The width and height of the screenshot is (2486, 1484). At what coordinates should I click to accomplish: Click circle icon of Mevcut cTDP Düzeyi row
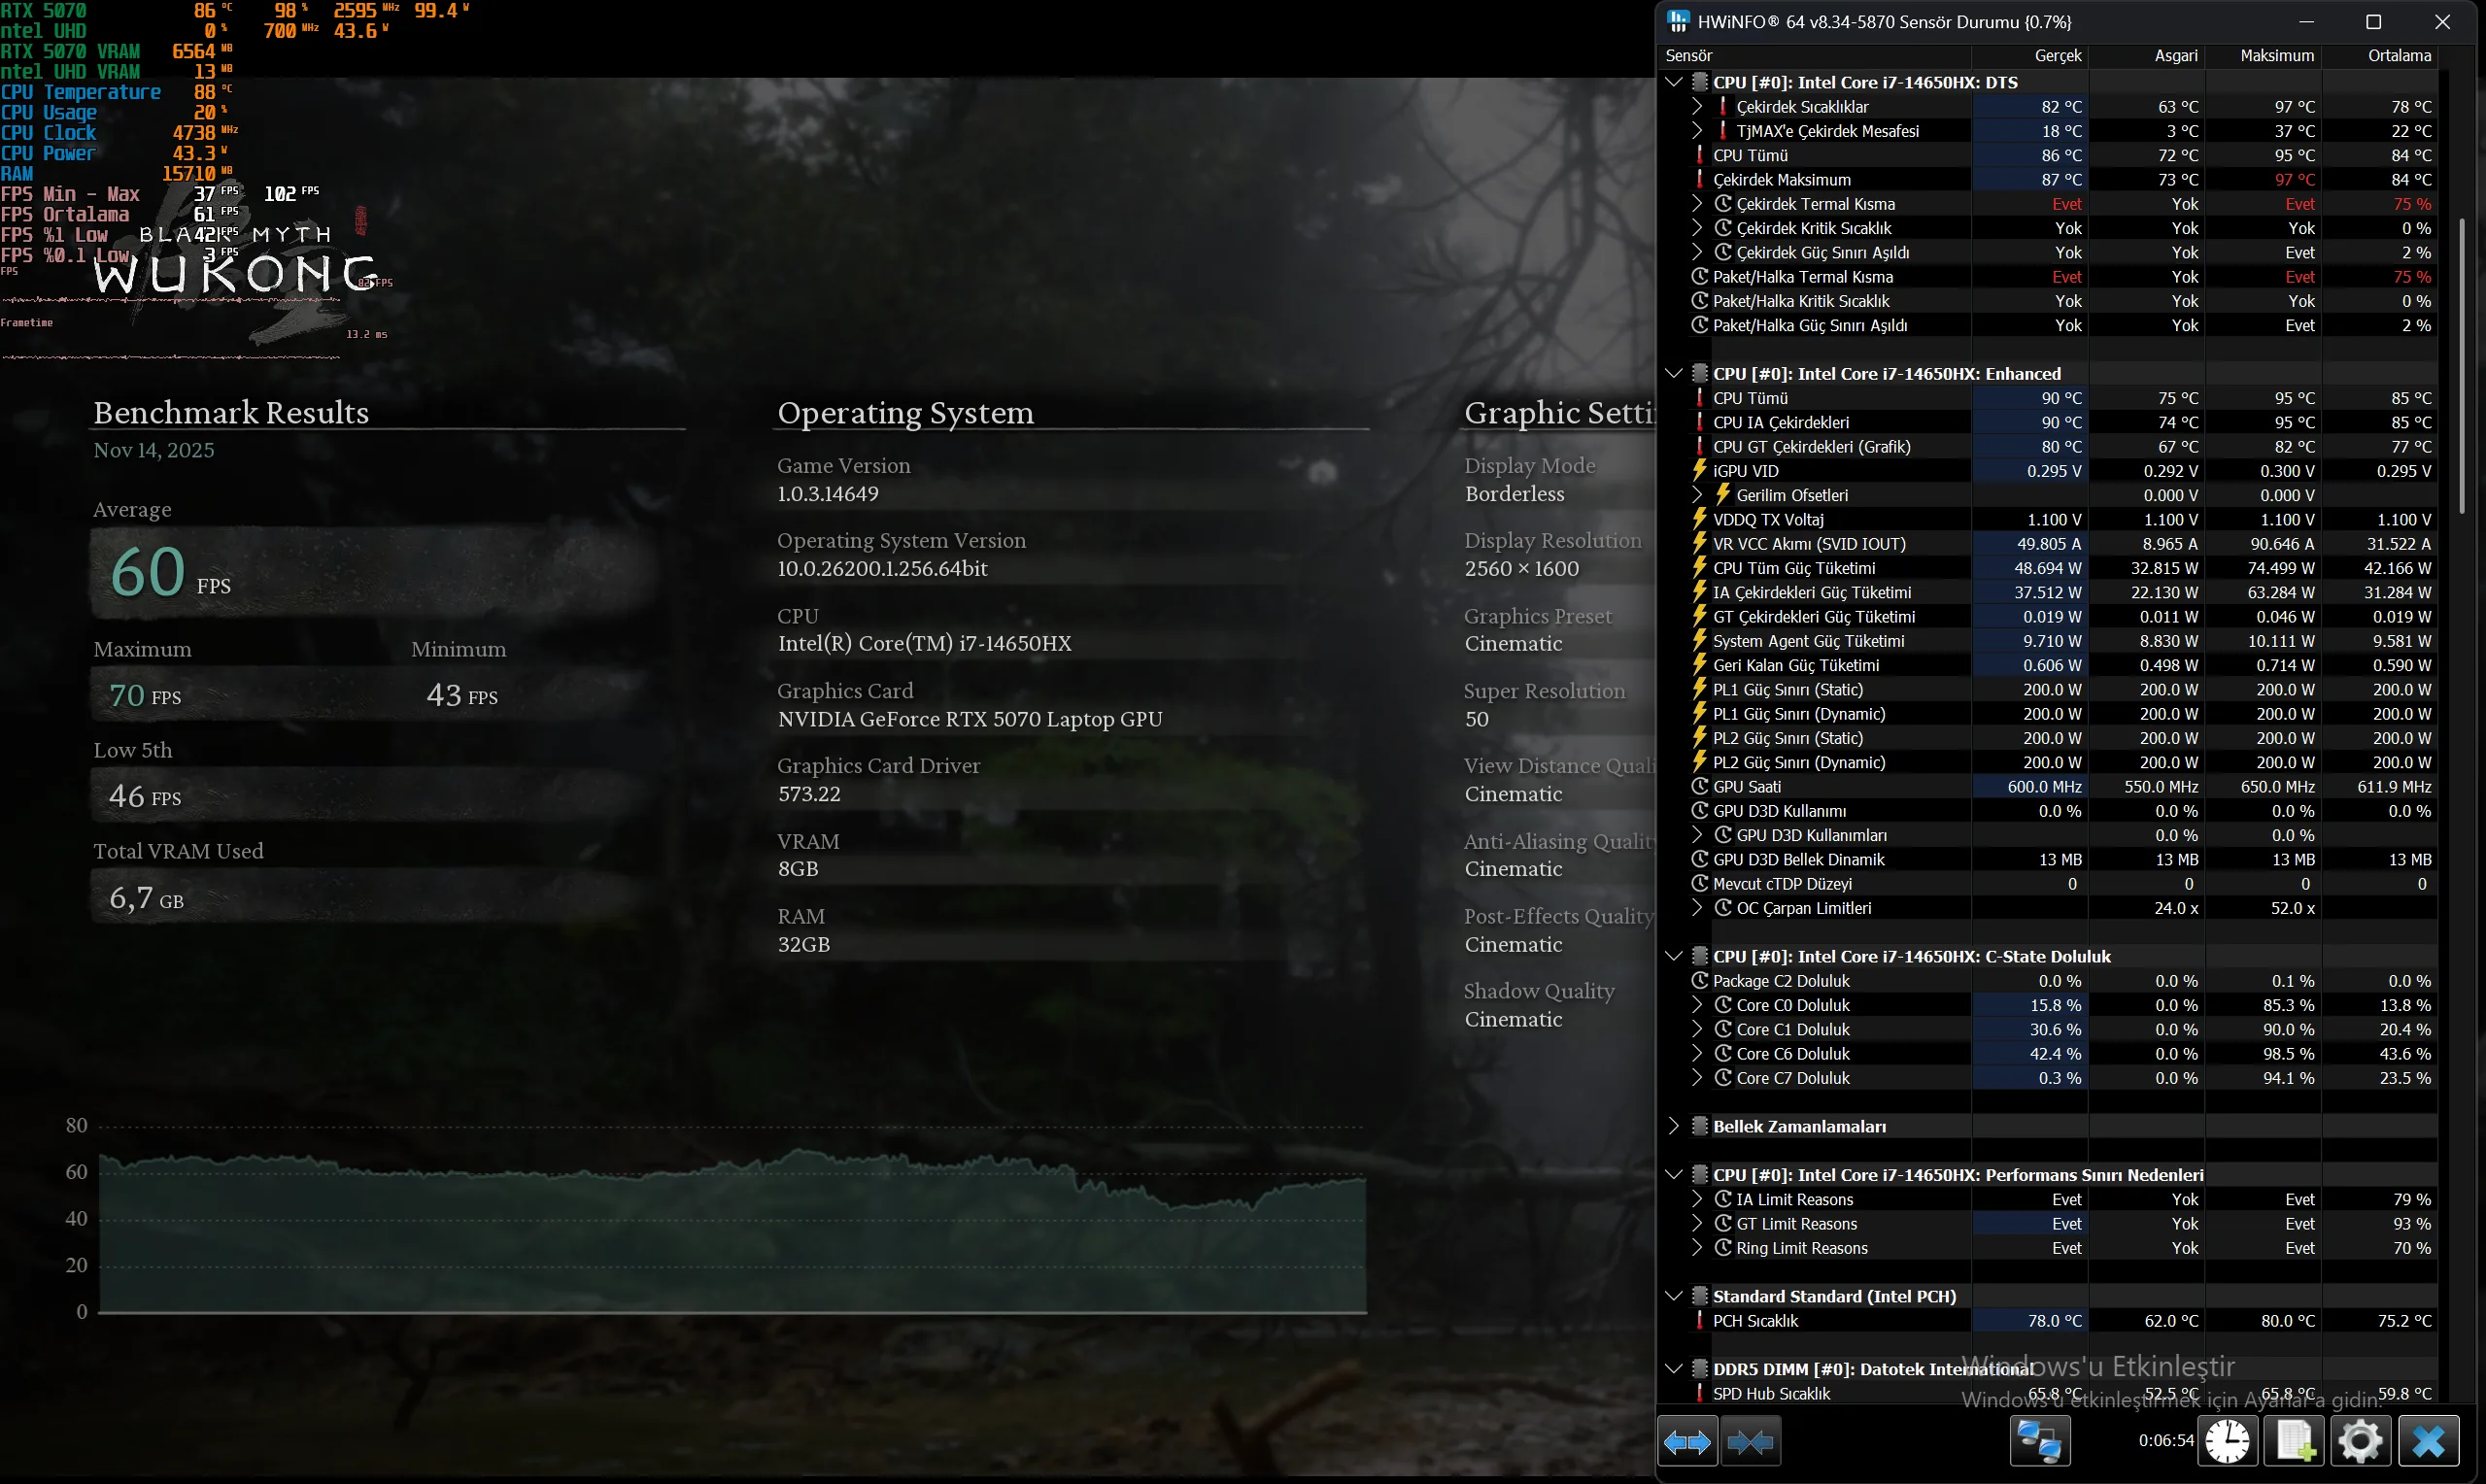[x=1700, y=883]
